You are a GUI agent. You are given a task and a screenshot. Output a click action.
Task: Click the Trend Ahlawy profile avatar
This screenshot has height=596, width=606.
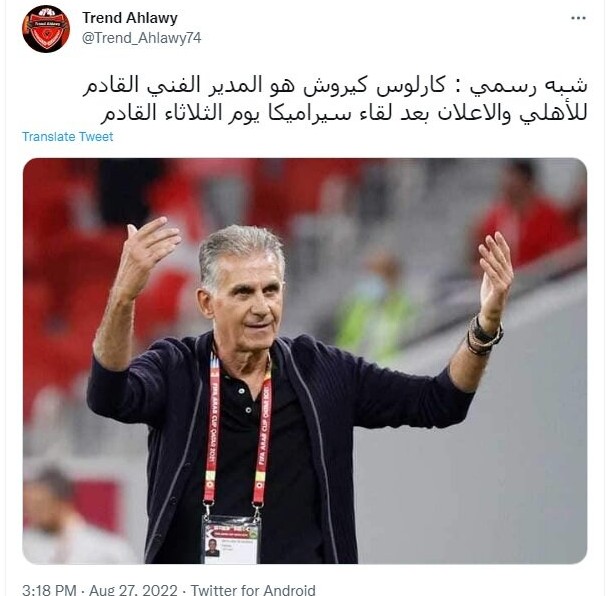pos(46,29)
